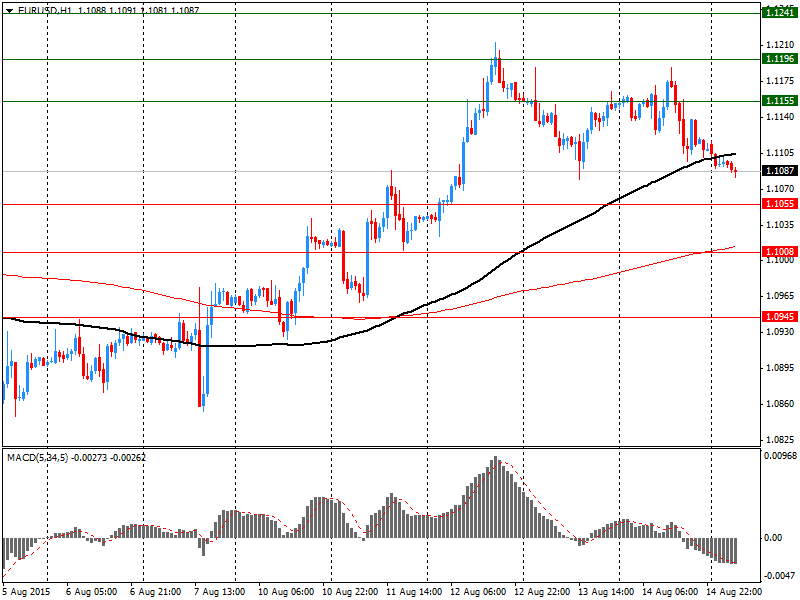Click the EURUSD,H1 chart title text
The image size is (800, 600).
tap(44, 10)
